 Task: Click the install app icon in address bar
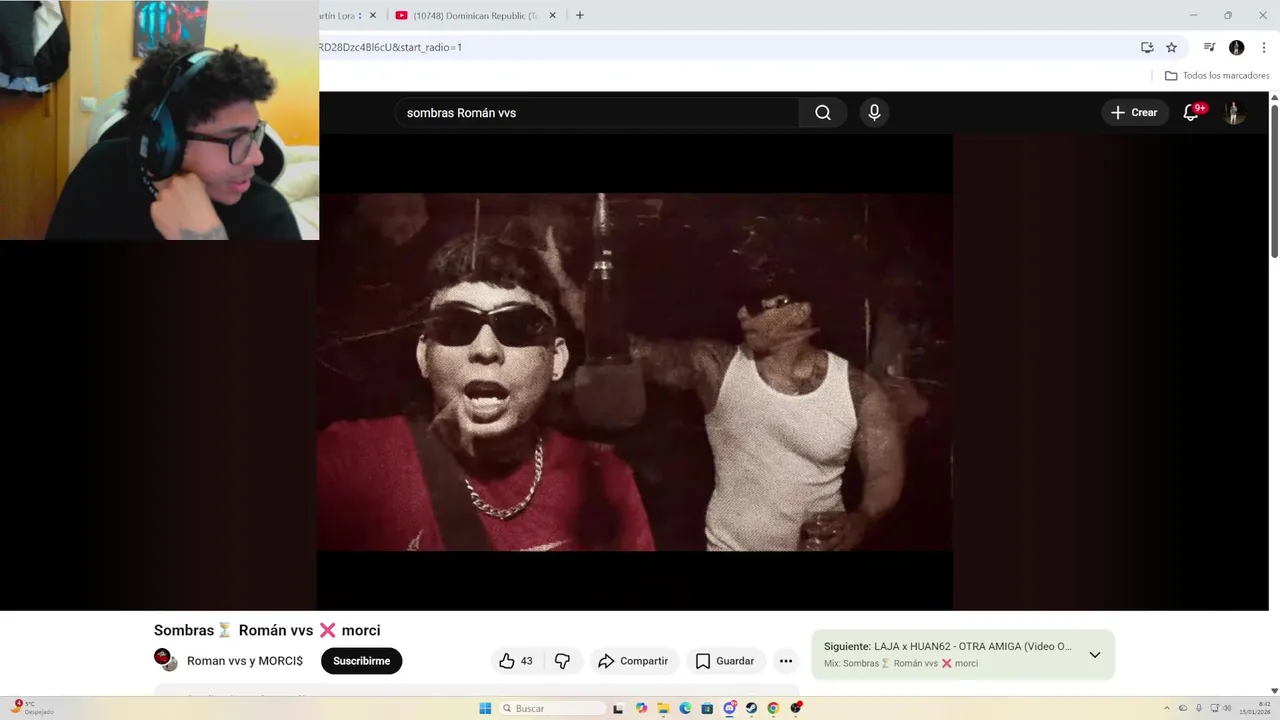click(1147, 47)
